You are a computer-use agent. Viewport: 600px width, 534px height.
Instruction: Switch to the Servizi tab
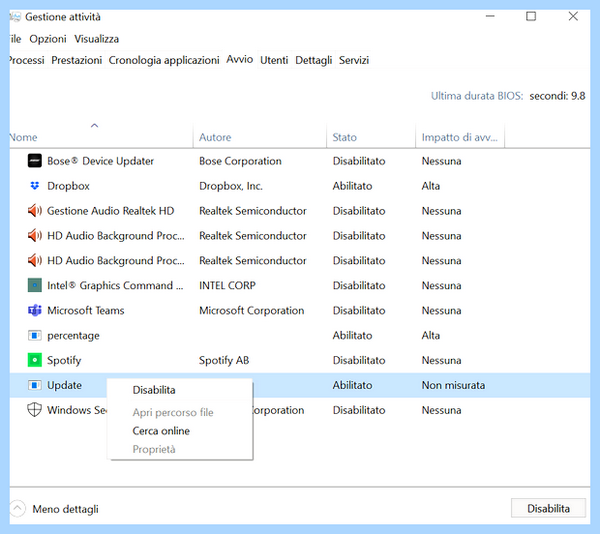pyautogui.click(x=354, y=60)
